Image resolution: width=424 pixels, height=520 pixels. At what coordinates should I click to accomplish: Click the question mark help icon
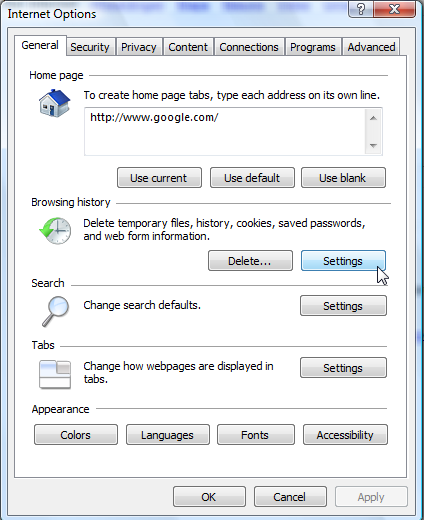click(361, 9)
